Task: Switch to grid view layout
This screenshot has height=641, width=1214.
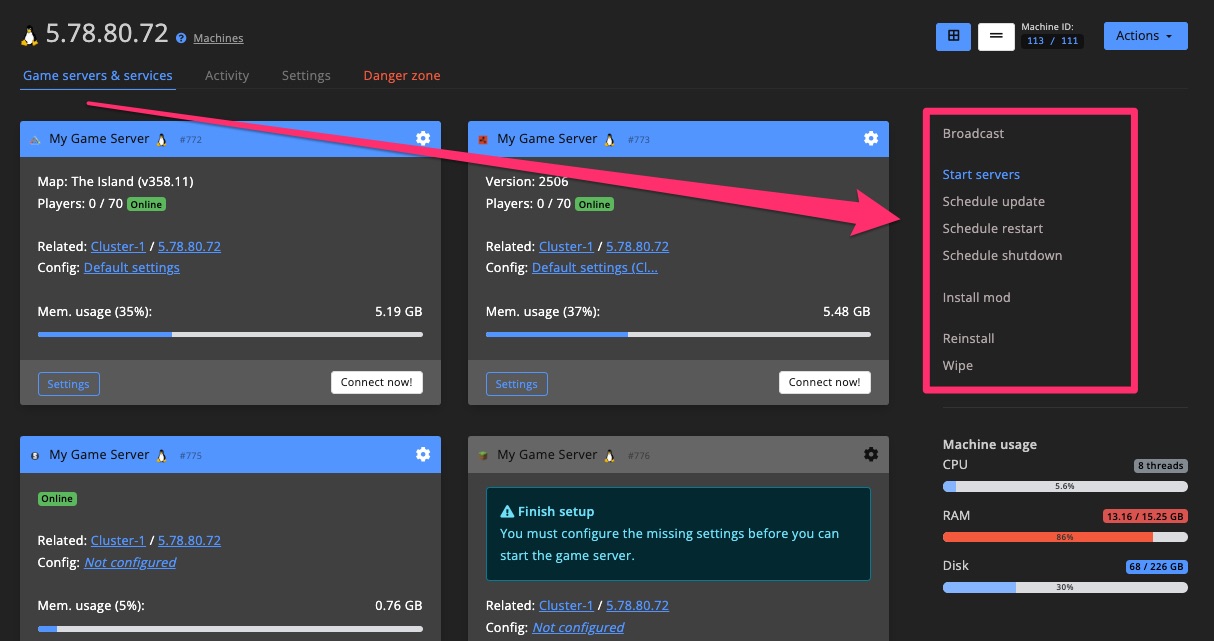Action: click(952, 36)
